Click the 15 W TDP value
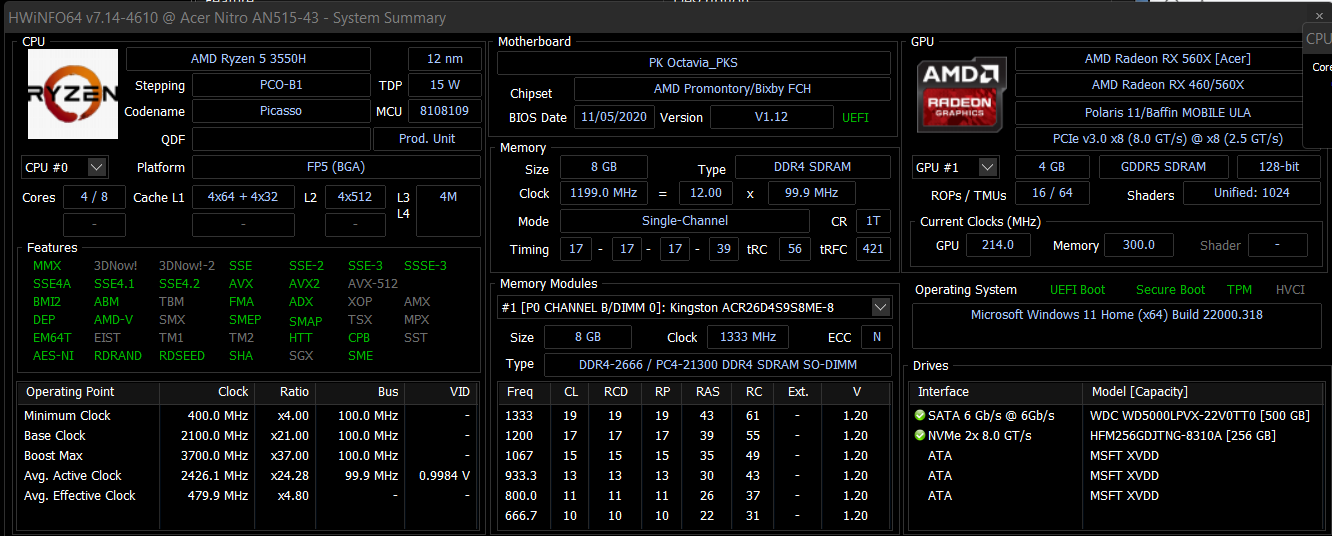 (x=445, y=85)
